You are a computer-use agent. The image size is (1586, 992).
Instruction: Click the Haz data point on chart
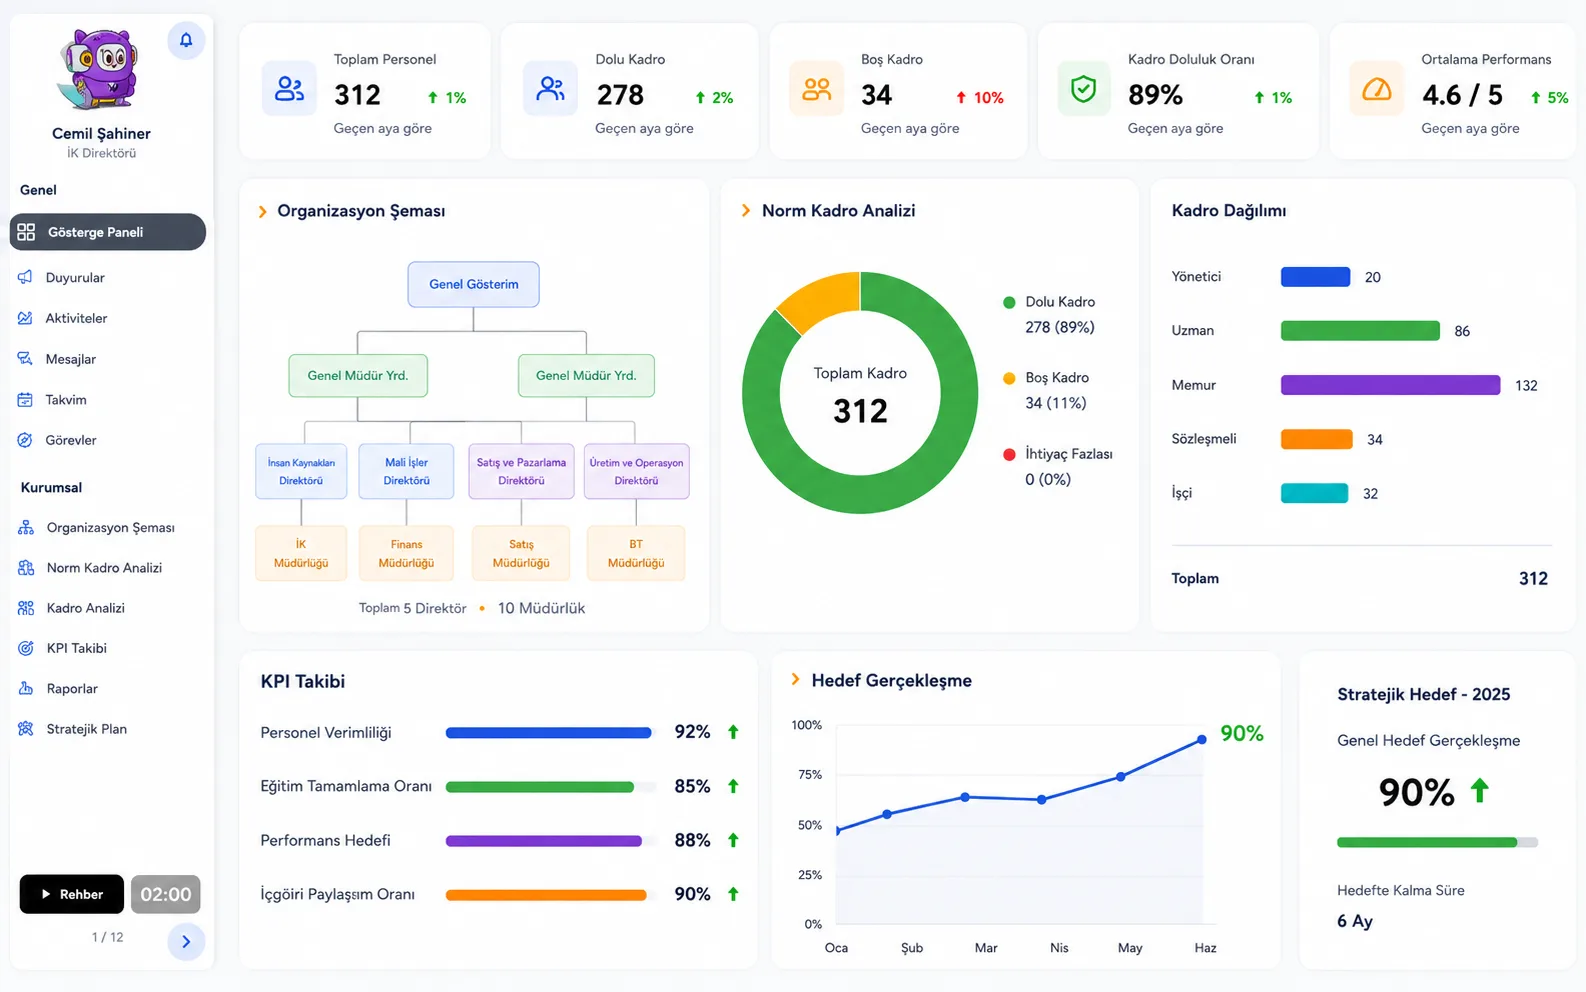point(1201,740)
